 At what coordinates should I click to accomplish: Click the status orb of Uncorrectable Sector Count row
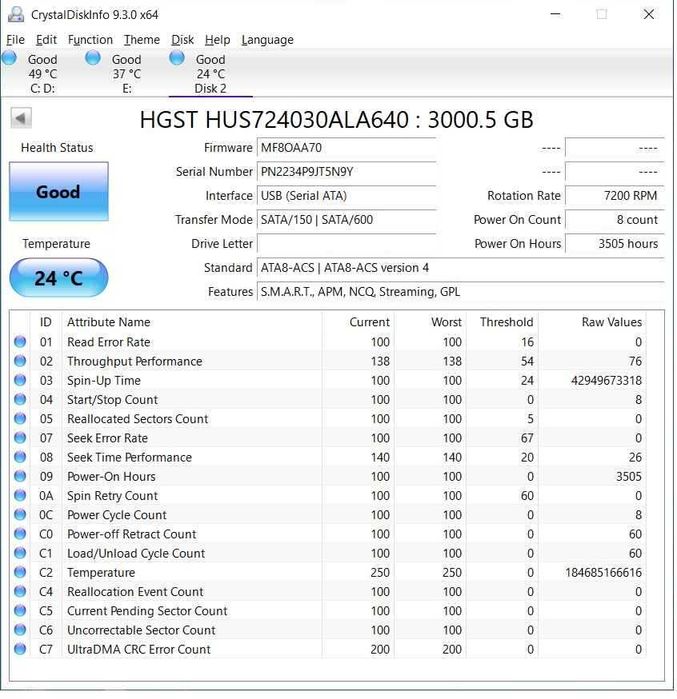(20, 629)
